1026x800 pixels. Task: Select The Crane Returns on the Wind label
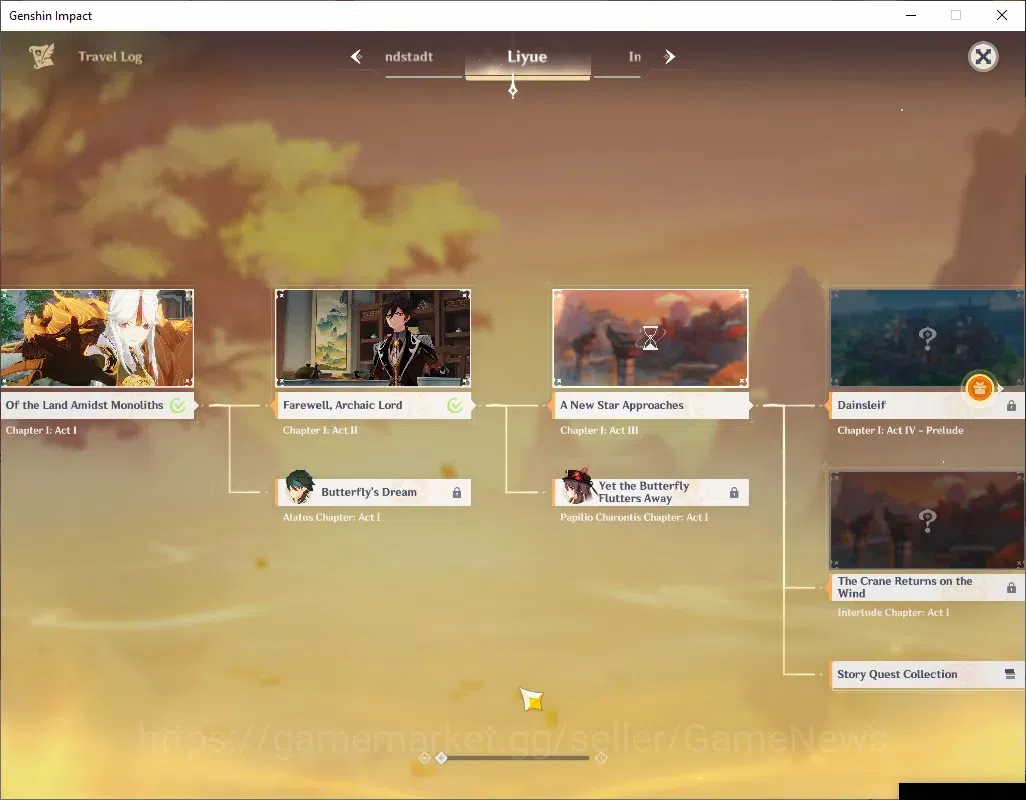coord(927,587)
